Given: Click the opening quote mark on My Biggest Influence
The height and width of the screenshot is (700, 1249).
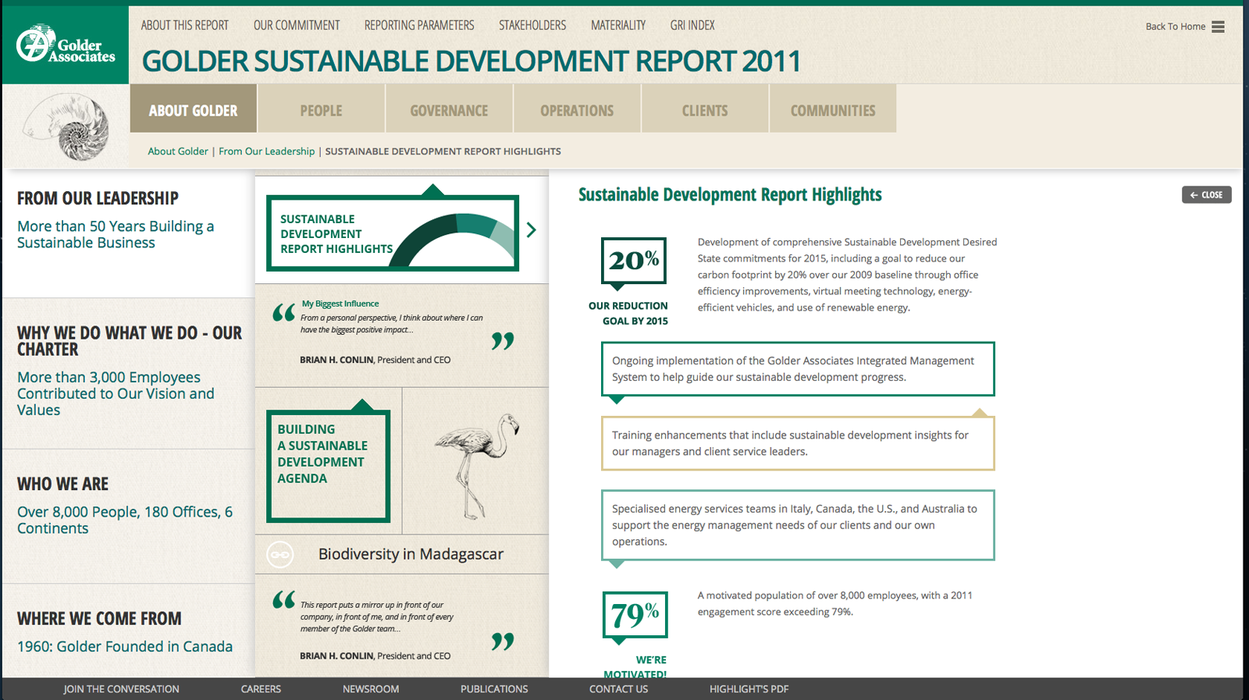Looking at the screenshot, I should click(x=284, y=313).
